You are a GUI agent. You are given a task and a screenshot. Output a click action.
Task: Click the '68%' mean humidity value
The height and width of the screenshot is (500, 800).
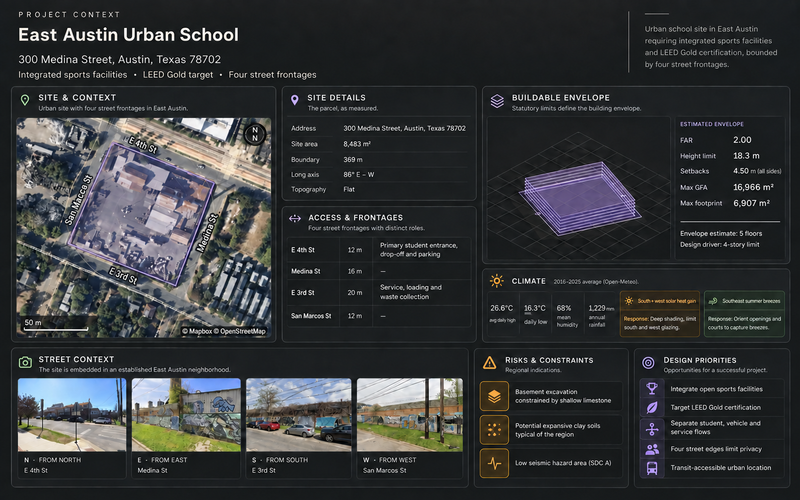[564, 308]
